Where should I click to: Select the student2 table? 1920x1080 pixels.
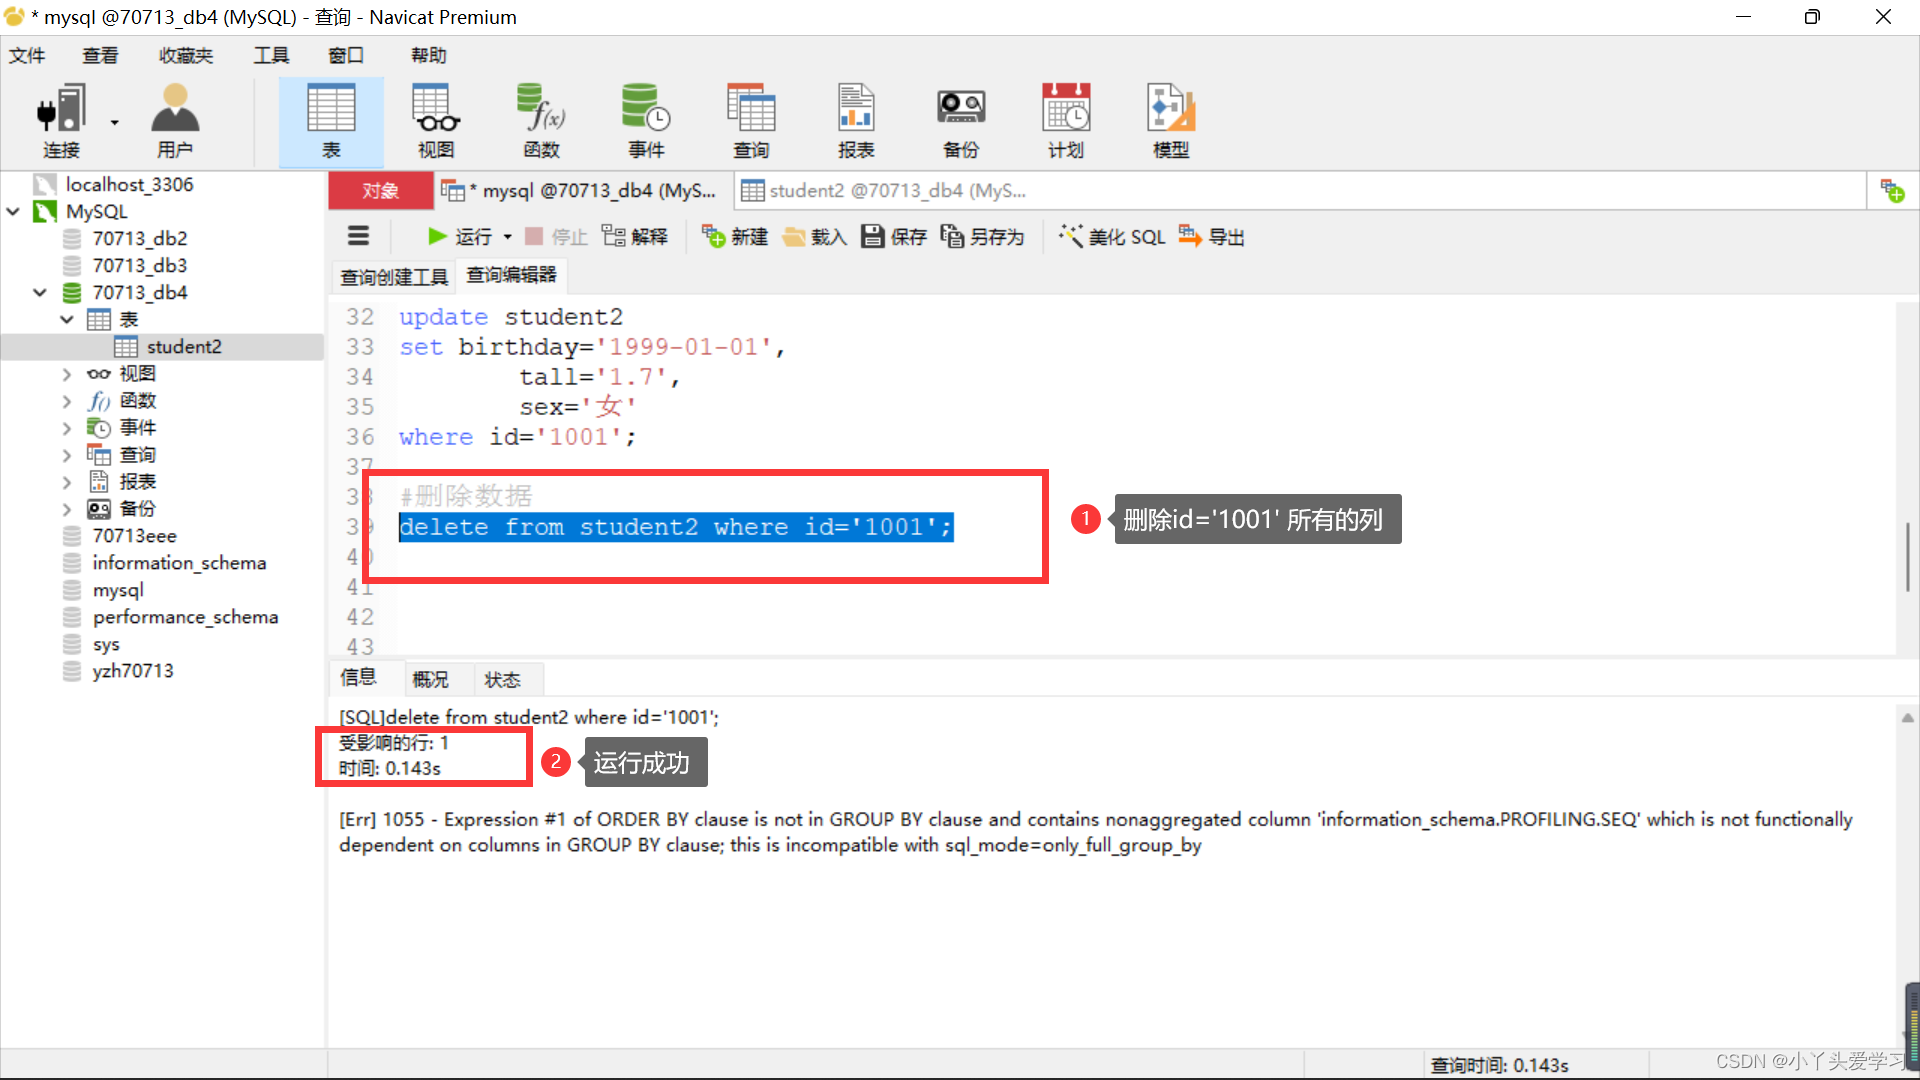183,347
